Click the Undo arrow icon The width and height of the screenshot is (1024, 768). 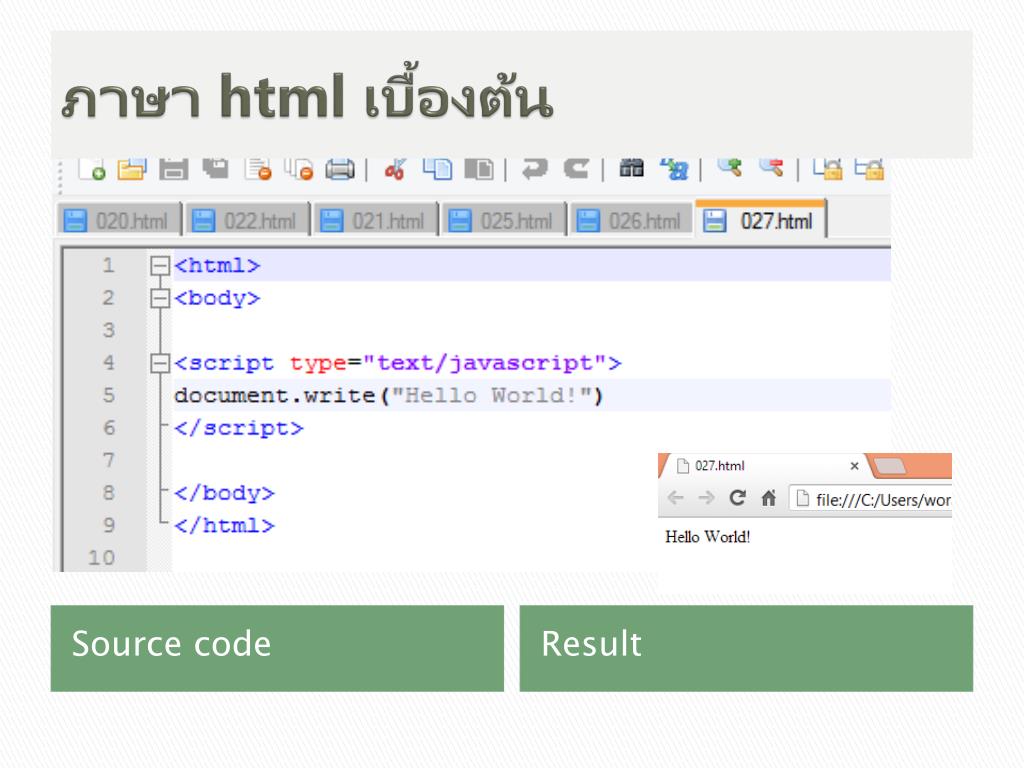point(535,168)
